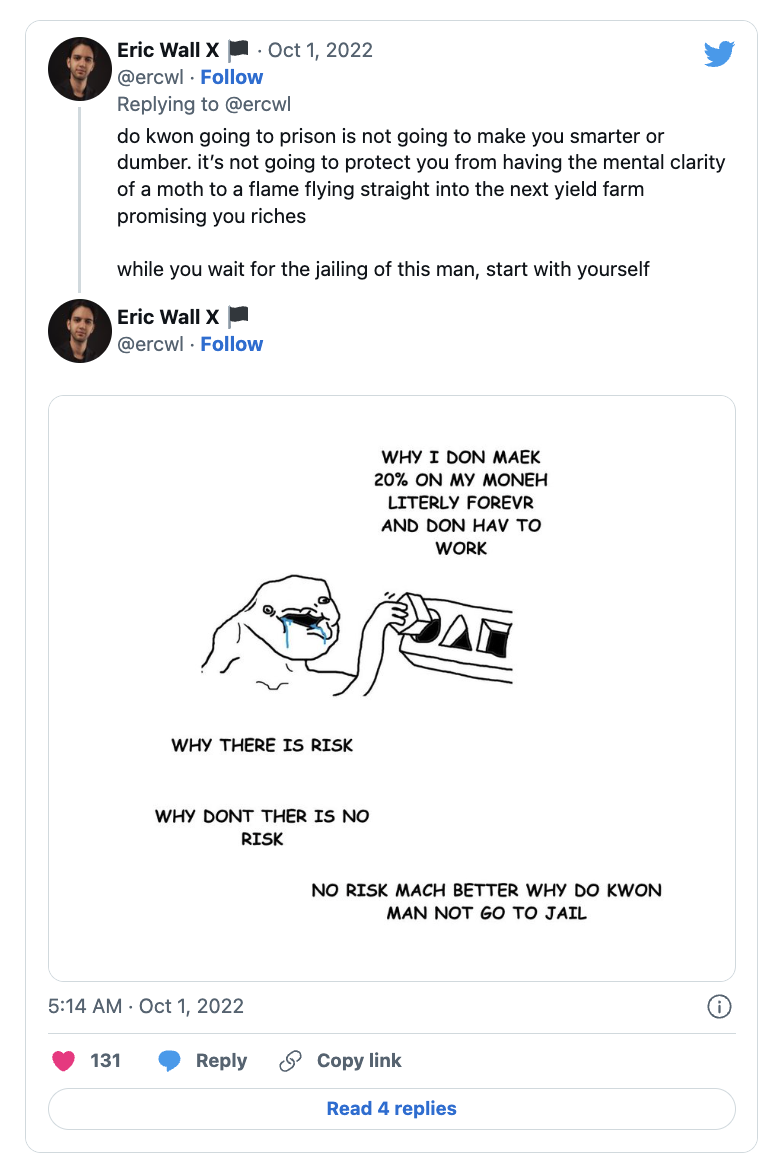Open Eric Wall X name above the meme
Screen dimensions: 780x1174
[x=167, y=318]
